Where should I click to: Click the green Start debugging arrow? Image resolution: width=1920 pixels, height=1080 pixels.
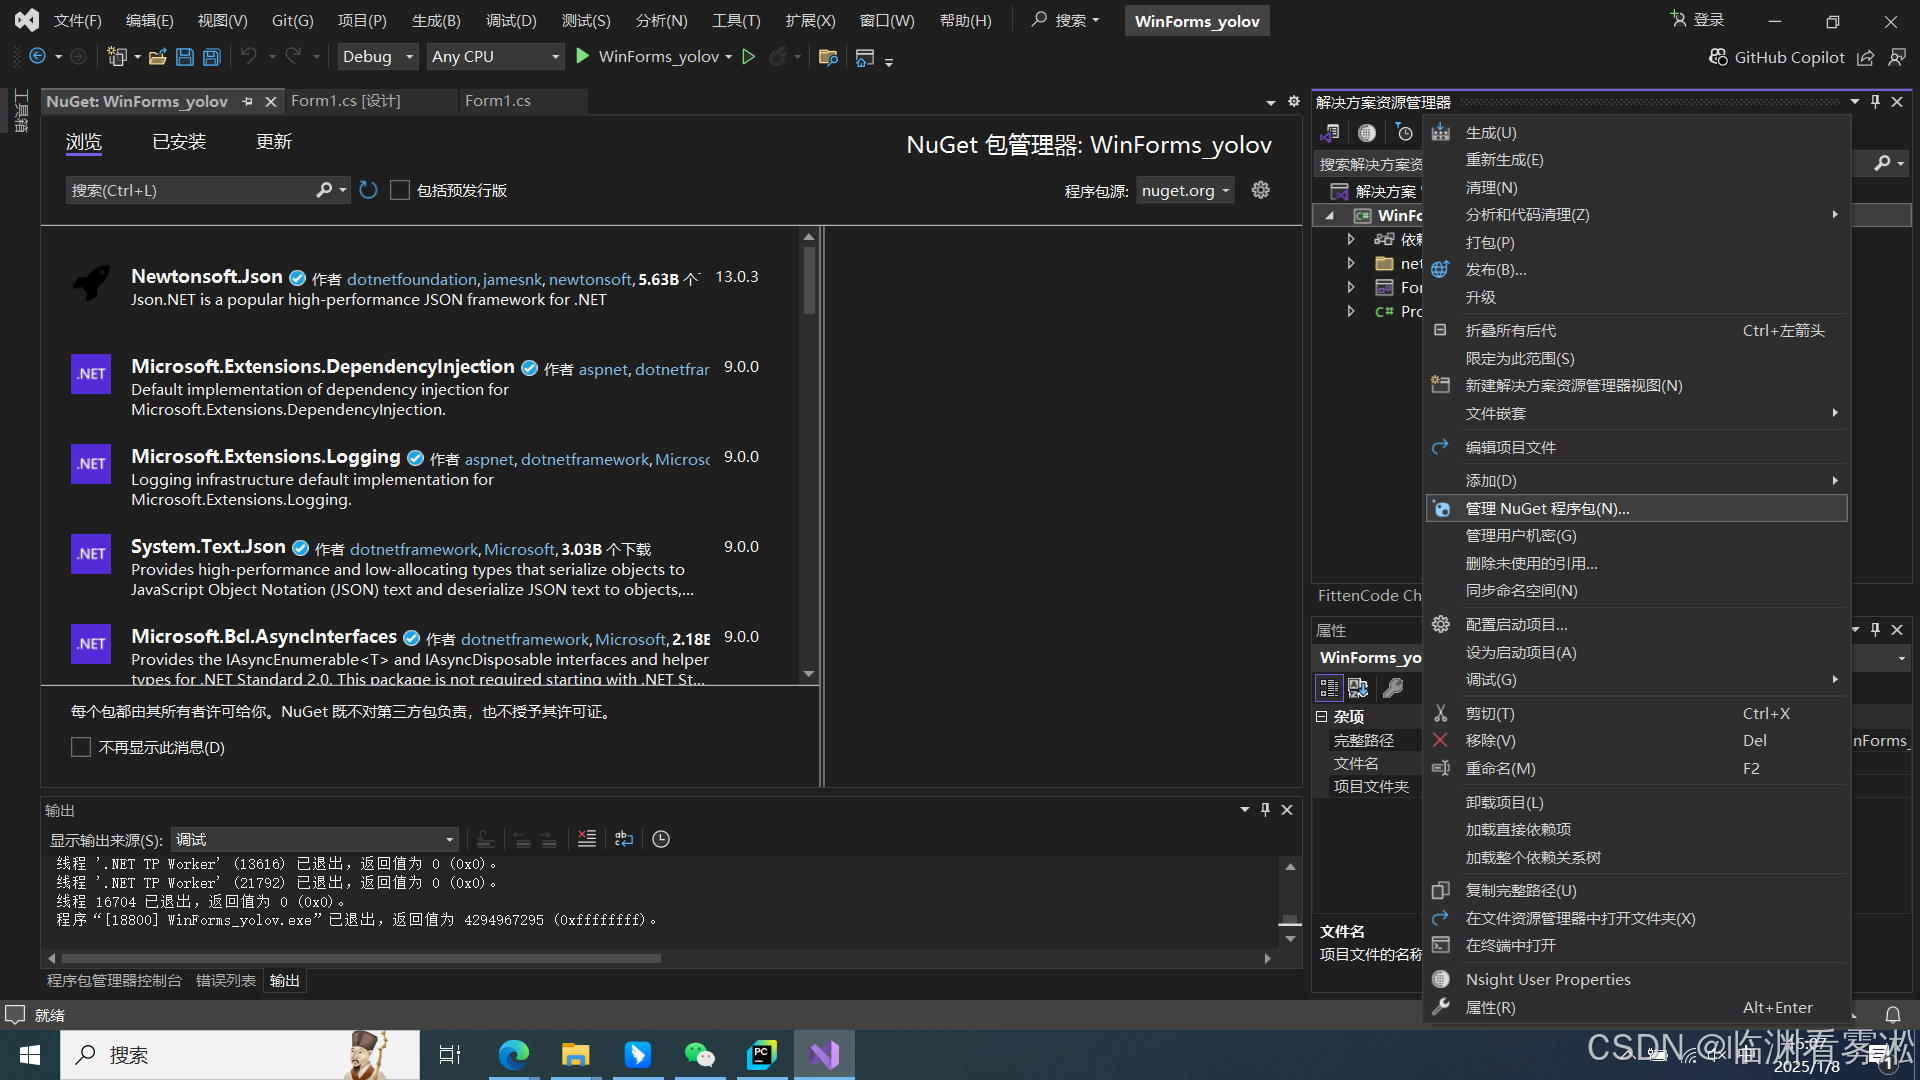583,57
